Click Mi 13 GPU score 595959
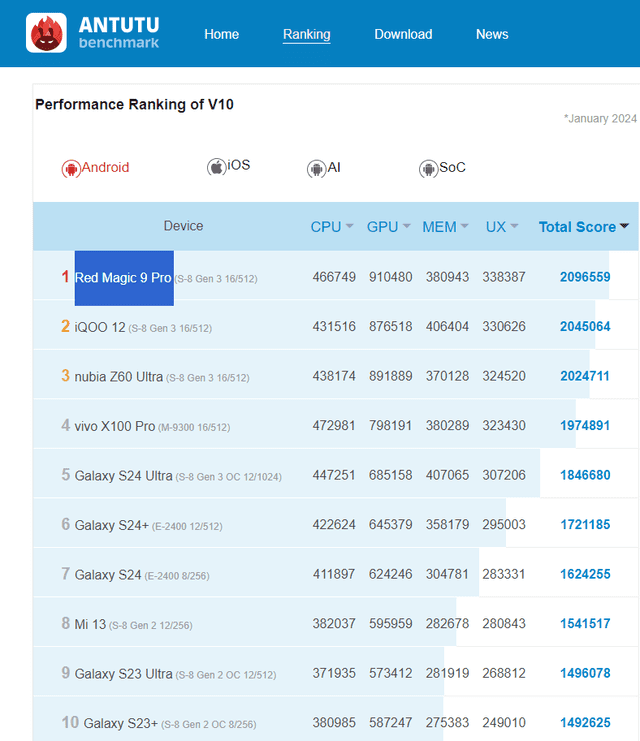This screenshot has height=741, width=640. point(390,623)
